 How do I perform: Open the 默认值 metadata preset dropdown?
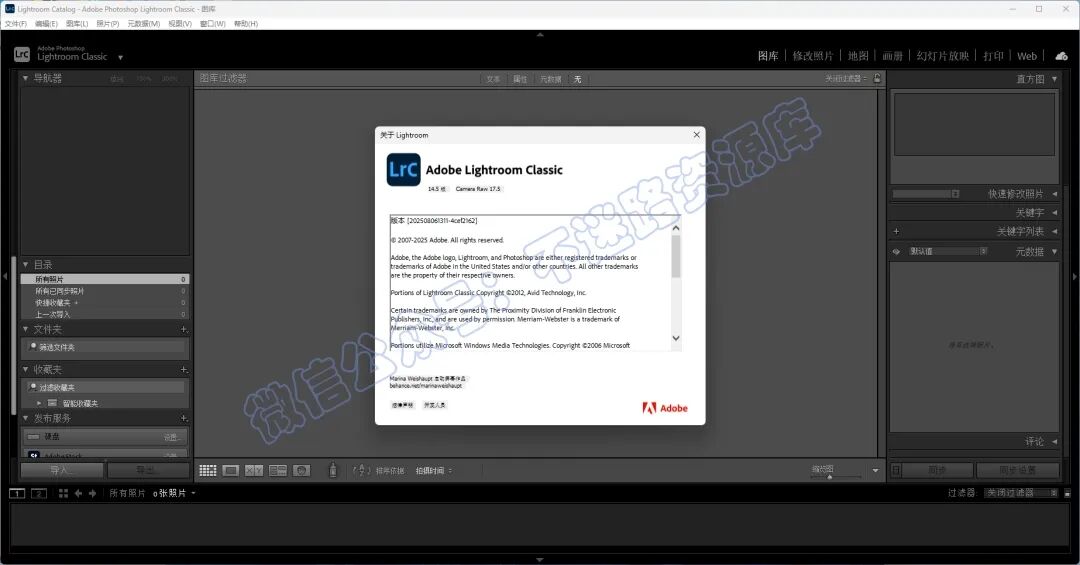(x=948, y=251)
